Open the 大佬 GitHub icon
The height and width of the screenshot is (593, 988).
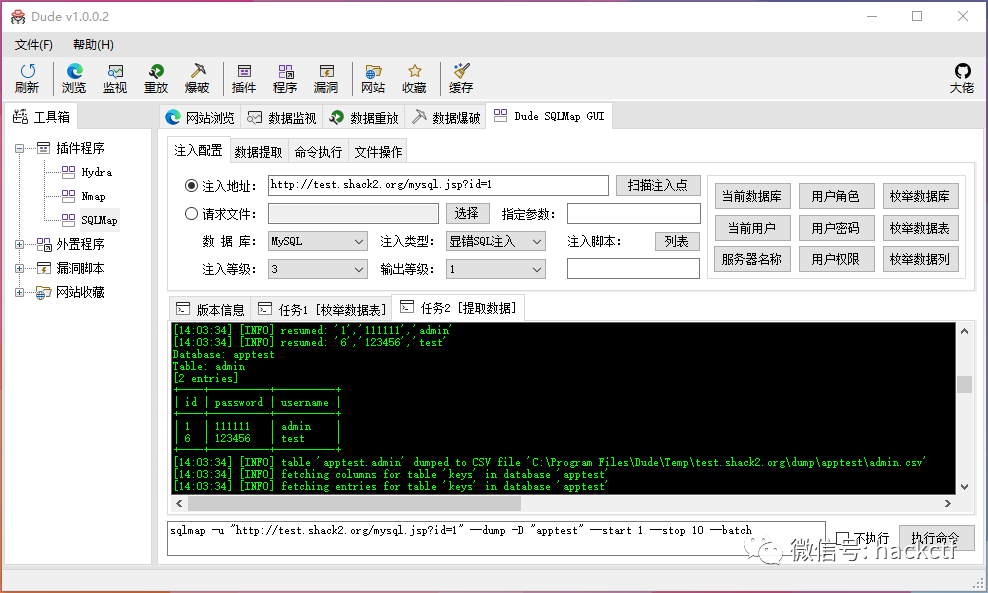coord(962,71)
